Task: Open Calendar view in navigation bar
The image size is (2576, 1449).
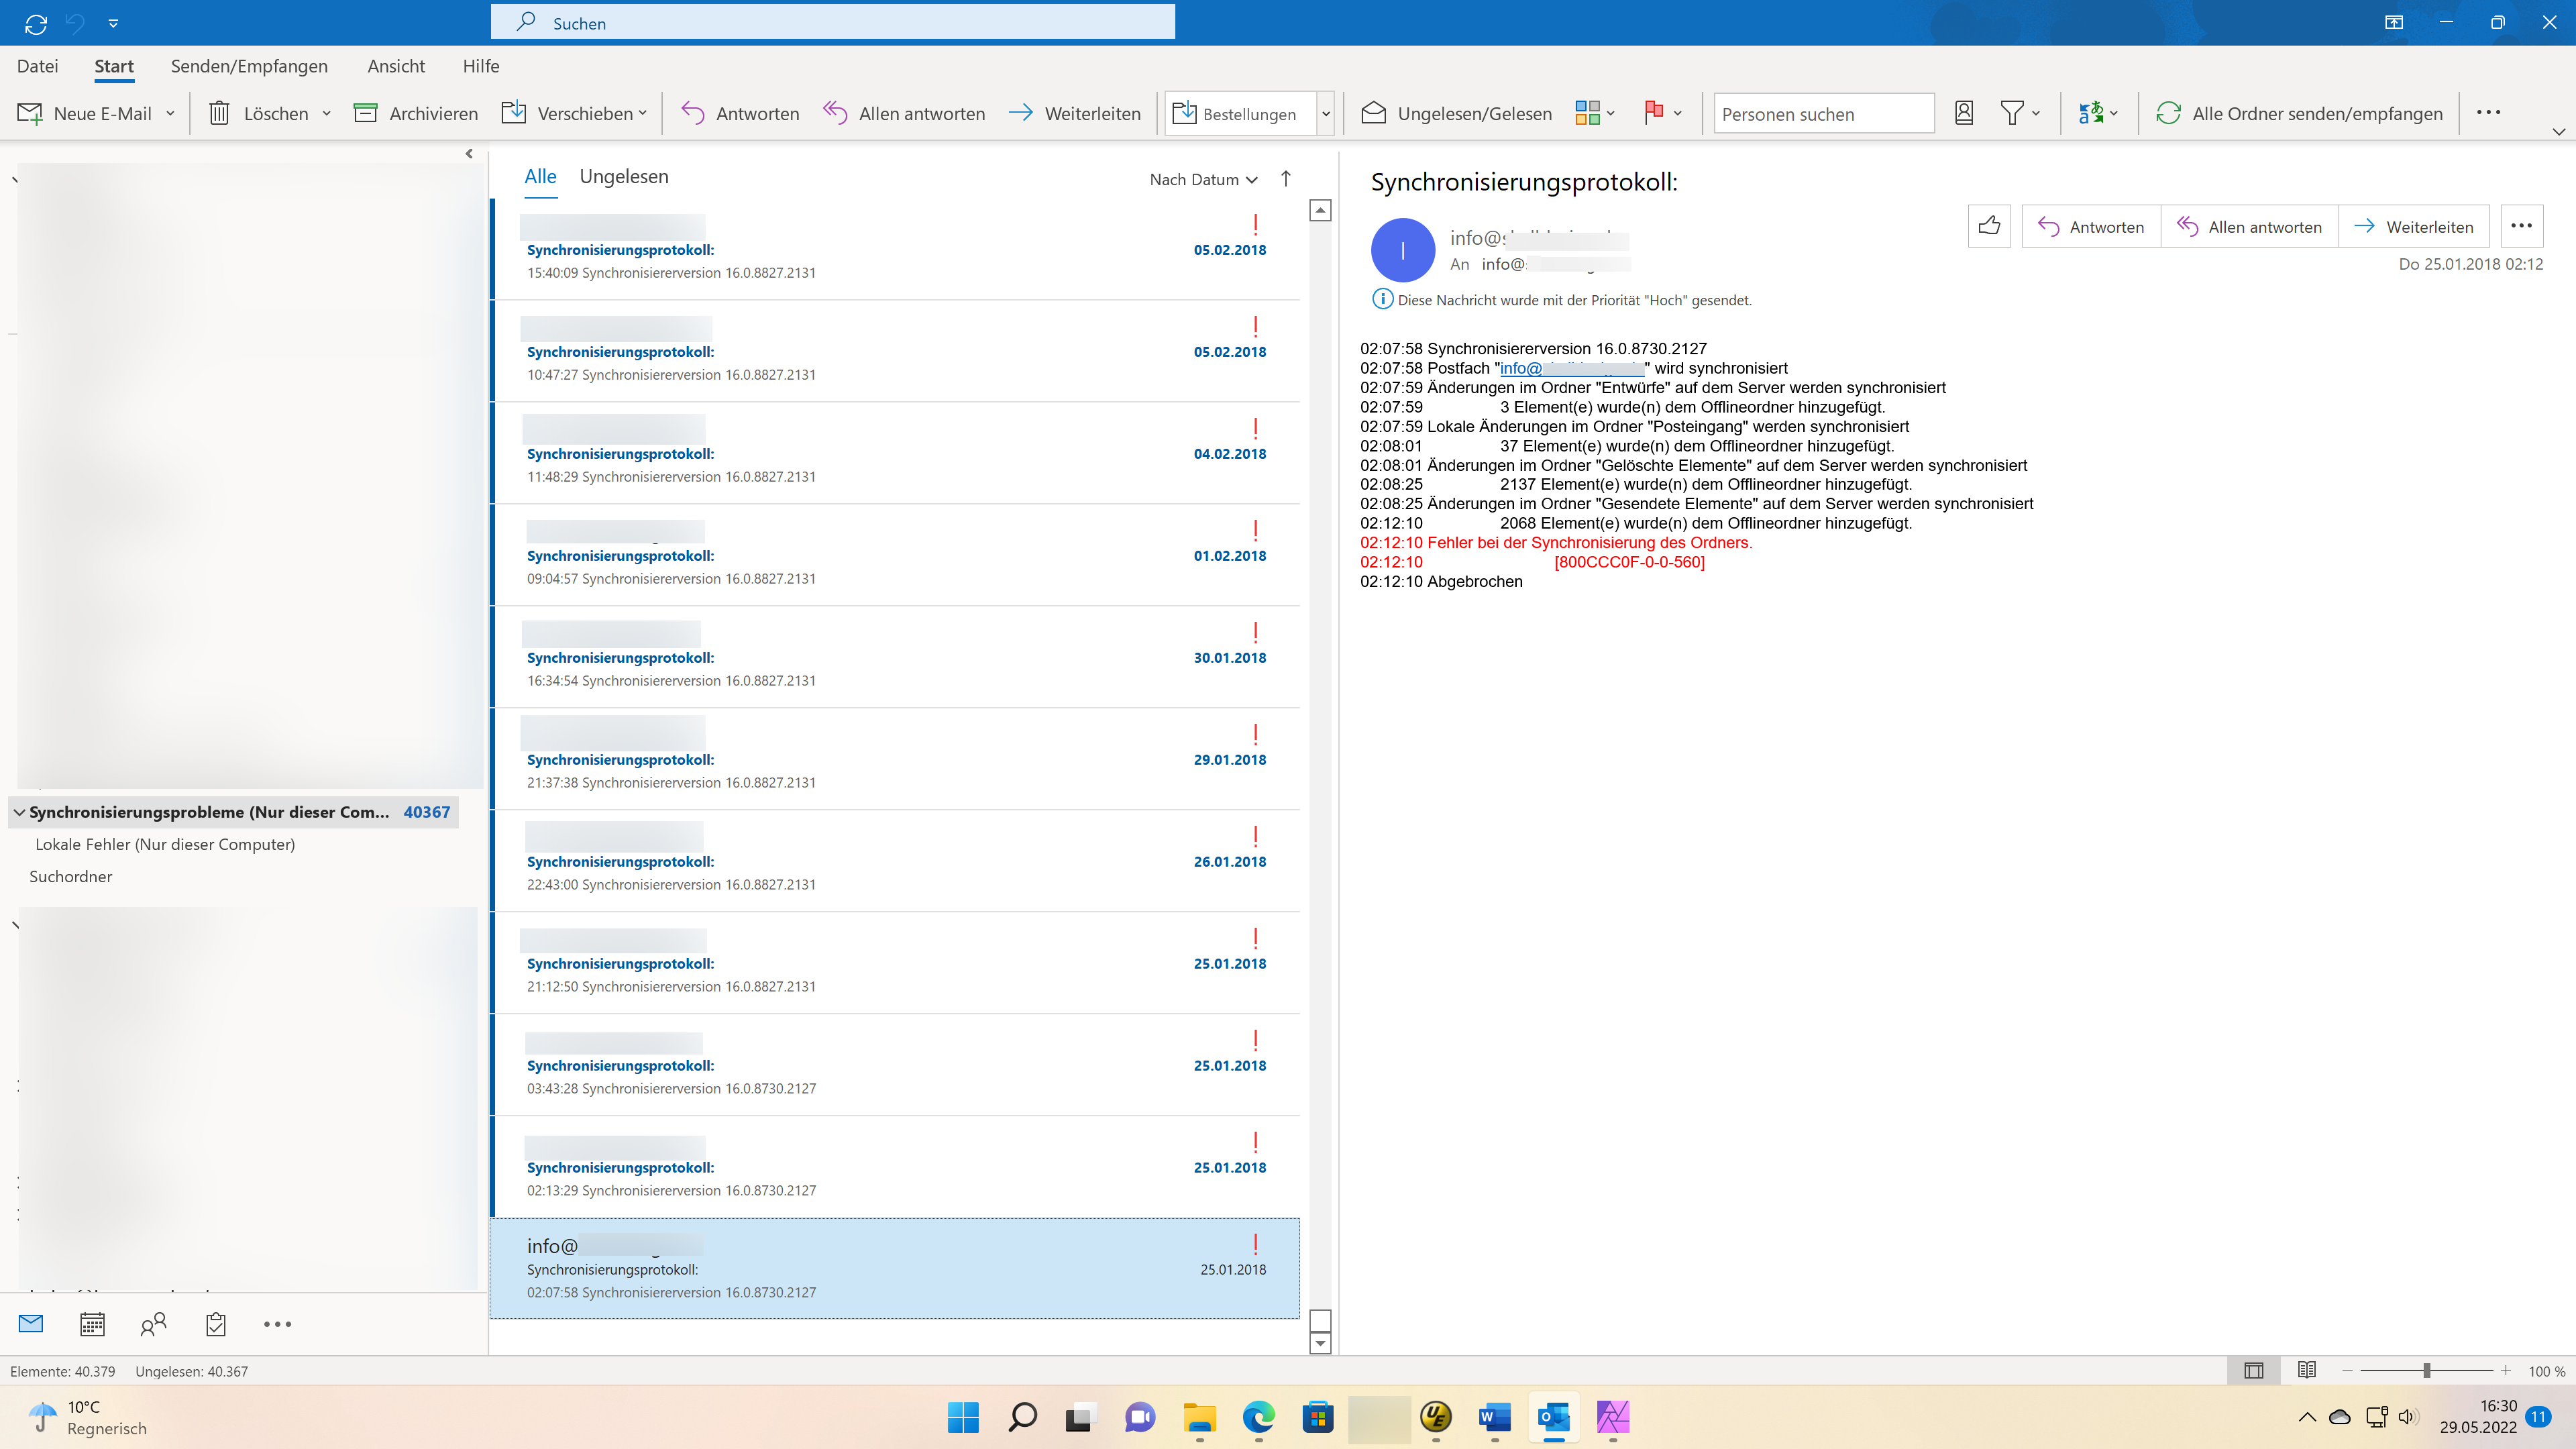Action: pyautogui.click(x=92, y=1324)
